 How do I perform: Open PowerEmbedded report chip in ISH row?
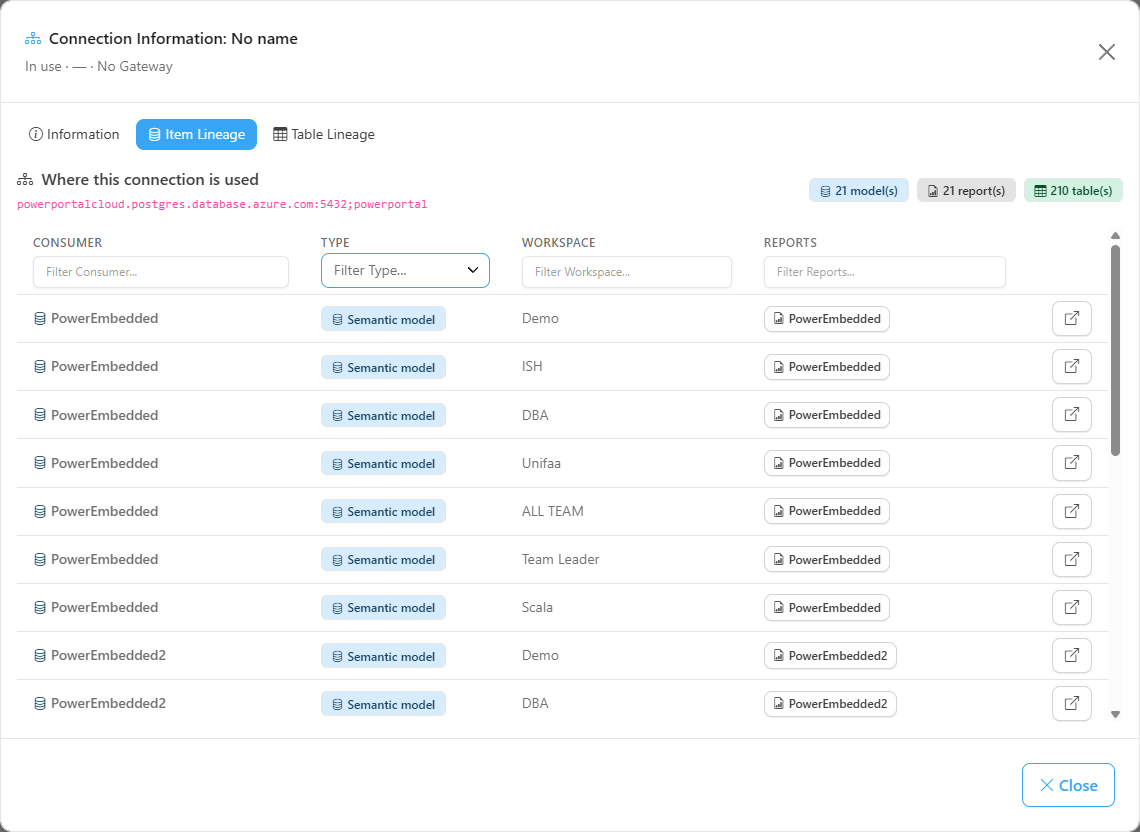(x=827, y=367)
